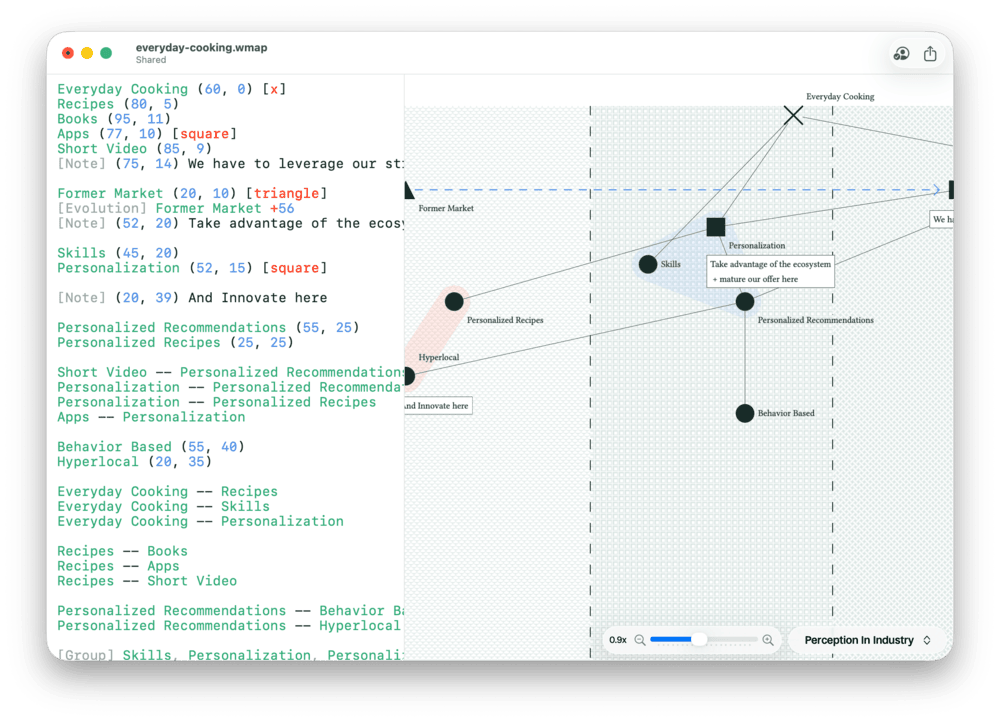The height and width of the screenshot is (722, 1000).
Task: Click the 'Take advantage of the ecosystem' note
Action: click(x=770, y=271)
